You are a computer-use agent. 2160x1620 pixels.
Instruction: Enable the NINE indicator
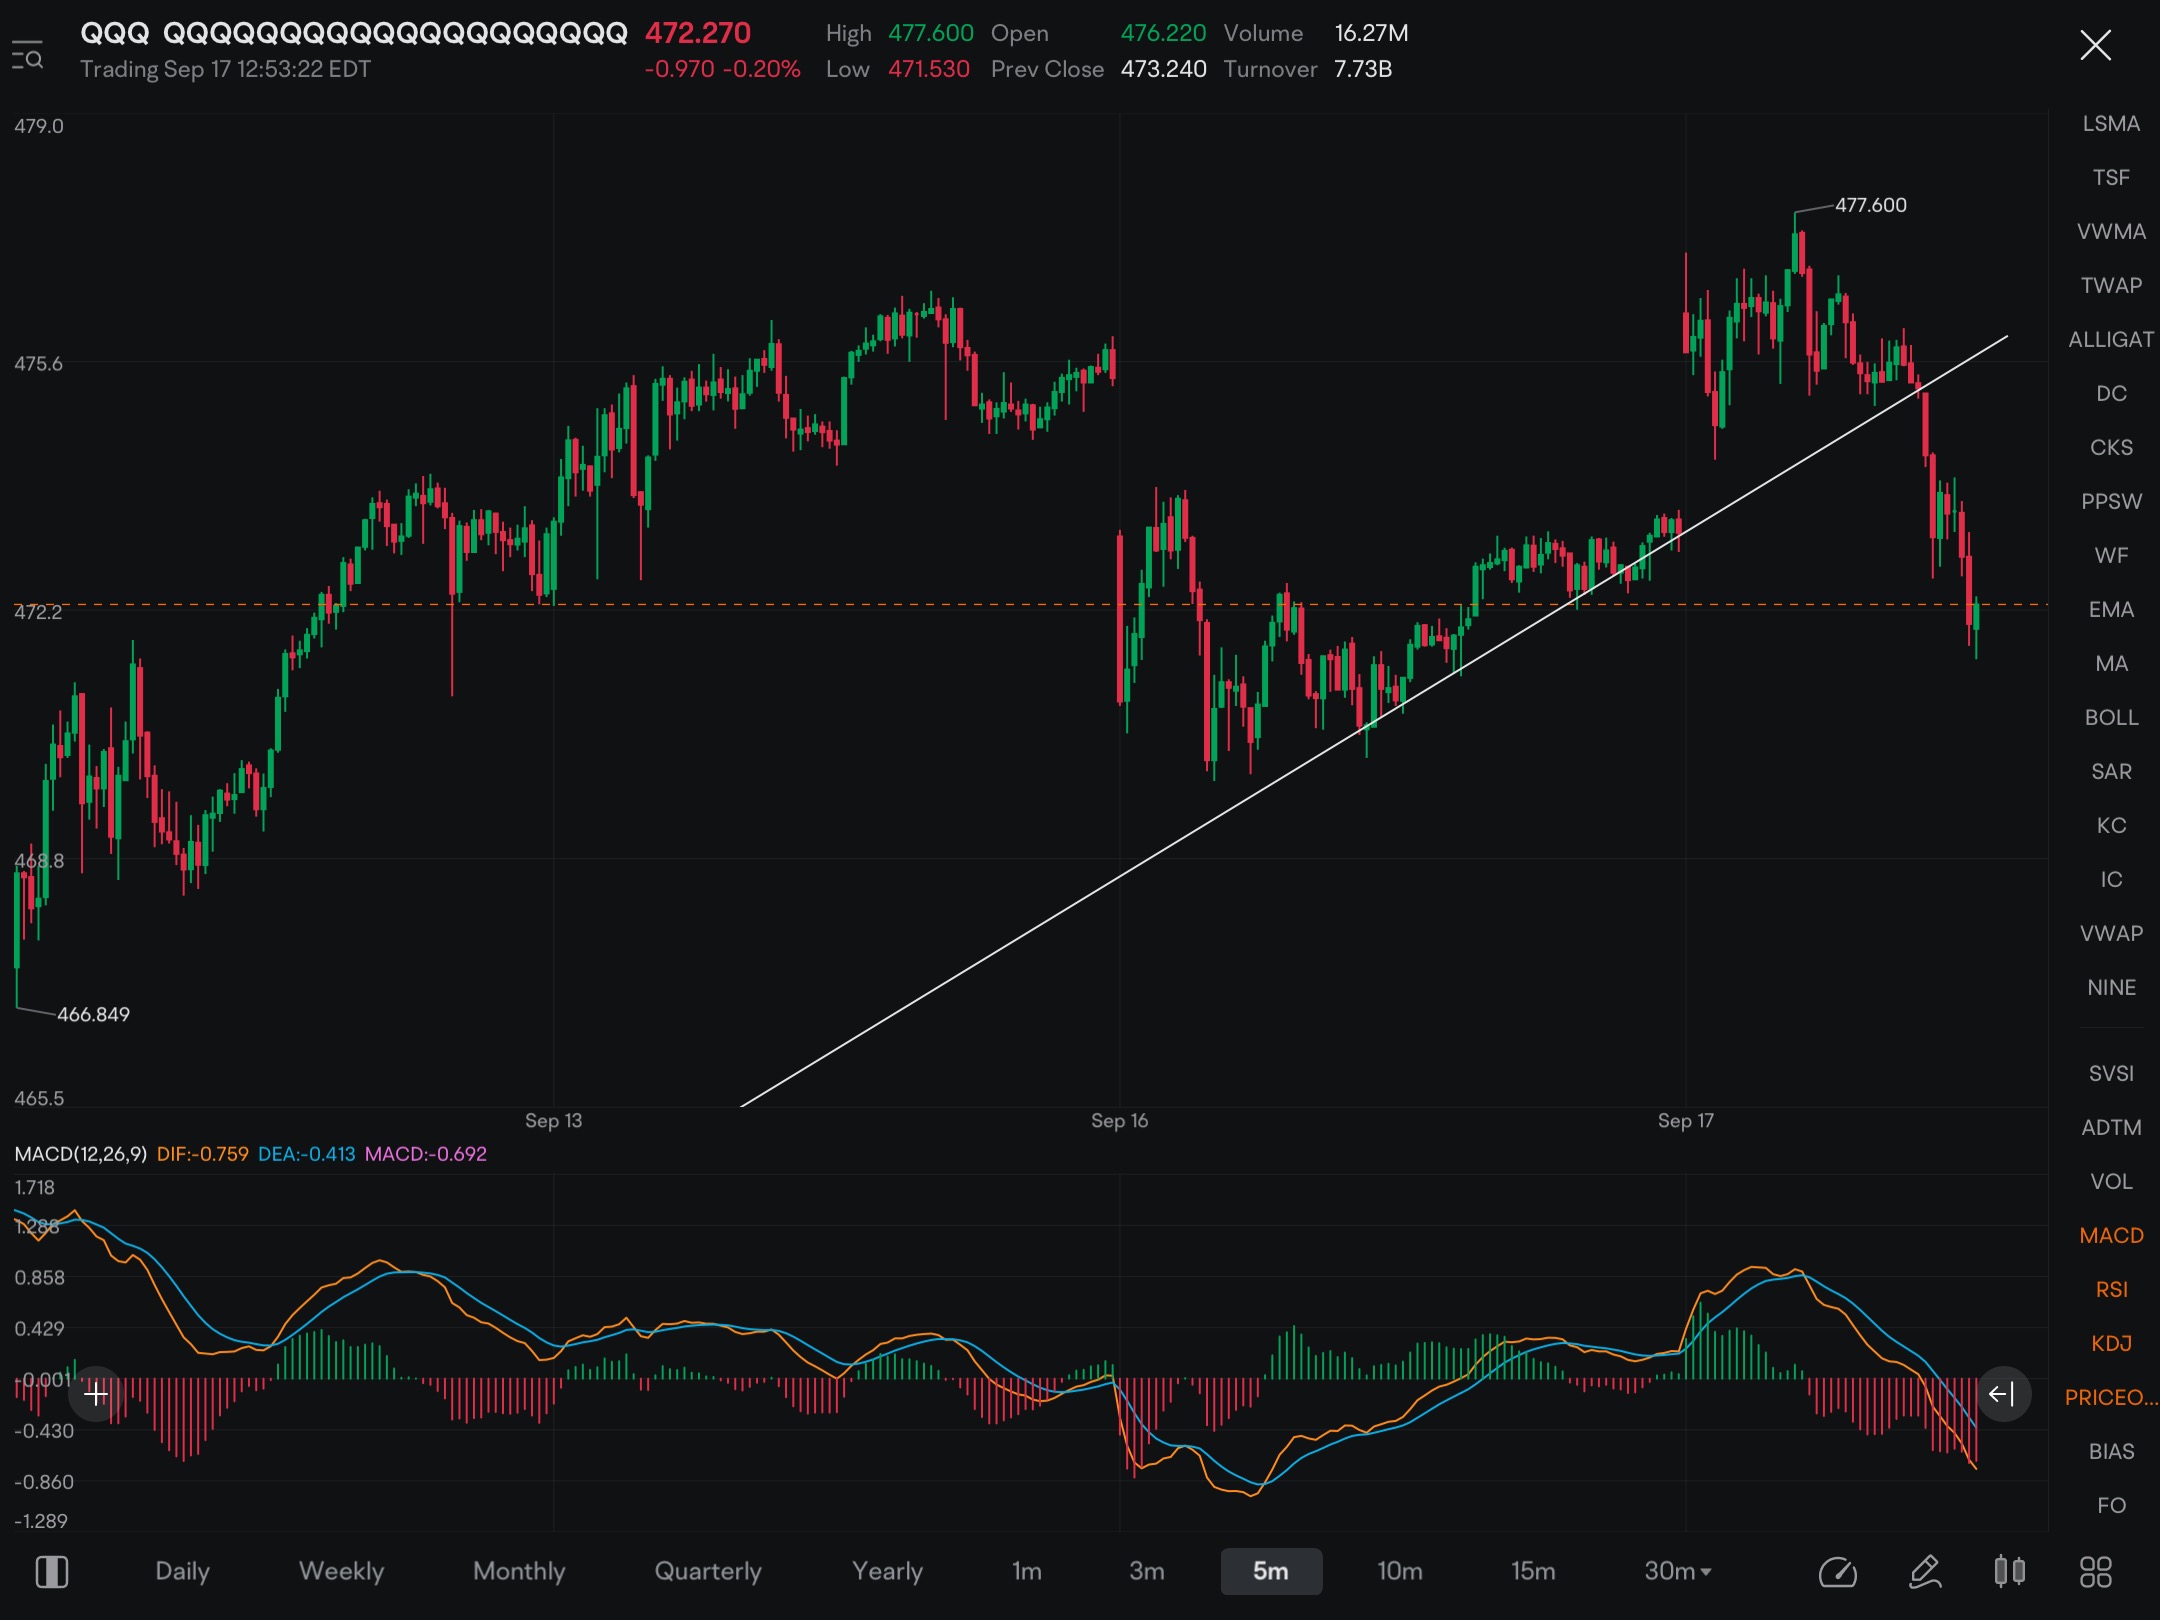point(2111,987)
